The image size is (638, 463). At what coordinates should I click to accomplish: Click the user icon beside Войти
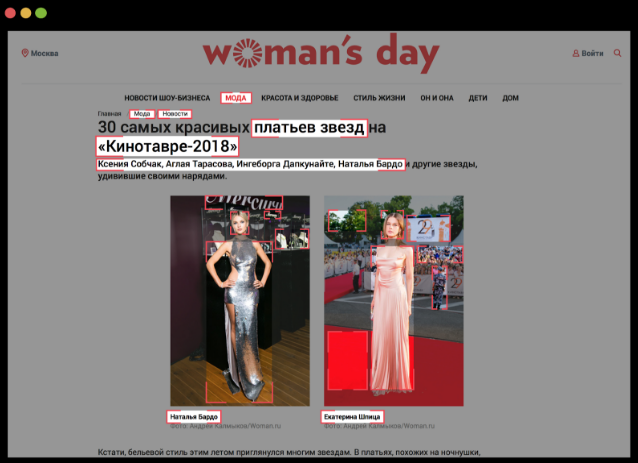pyautogui.click(x=575, y=53)
